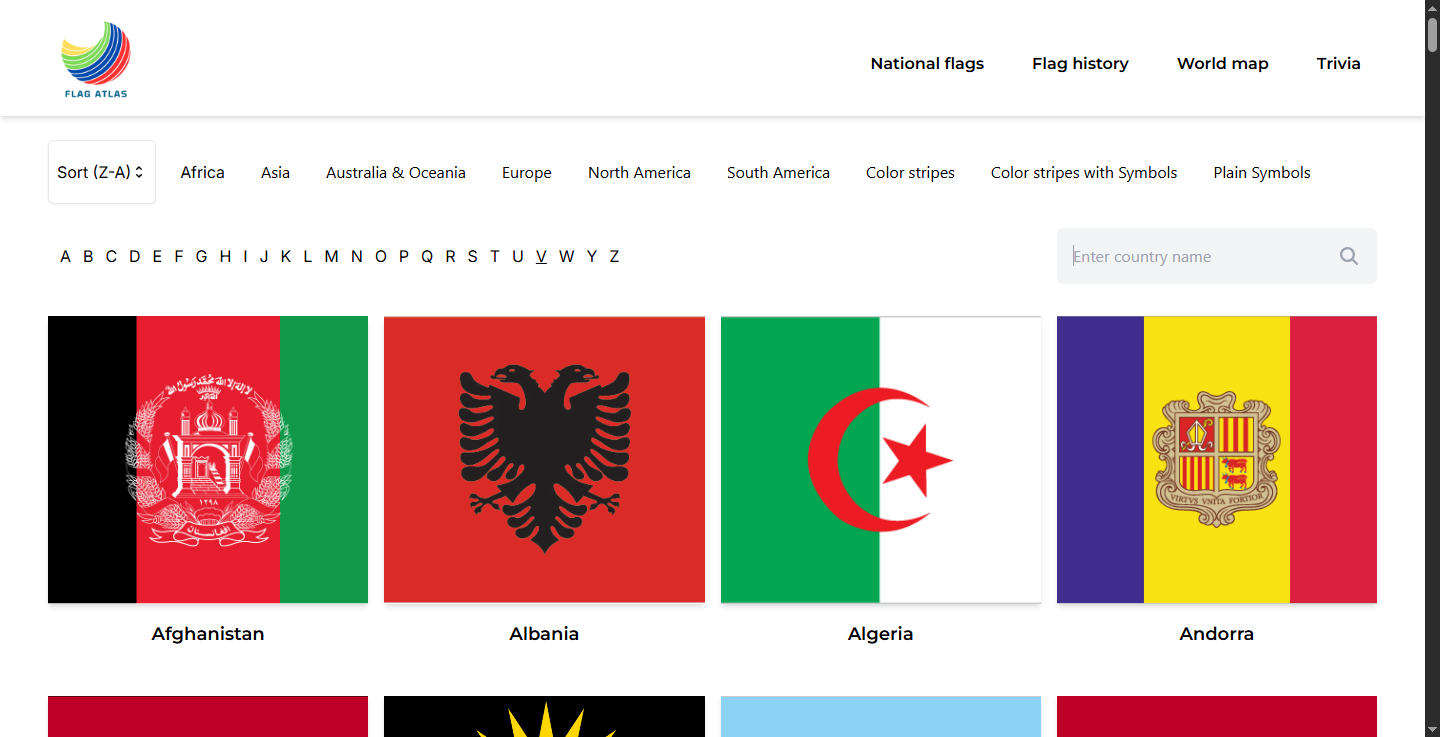Screen dimensions: 1440x737
Task: Jump to letter E countries
Action: point(157,256)
